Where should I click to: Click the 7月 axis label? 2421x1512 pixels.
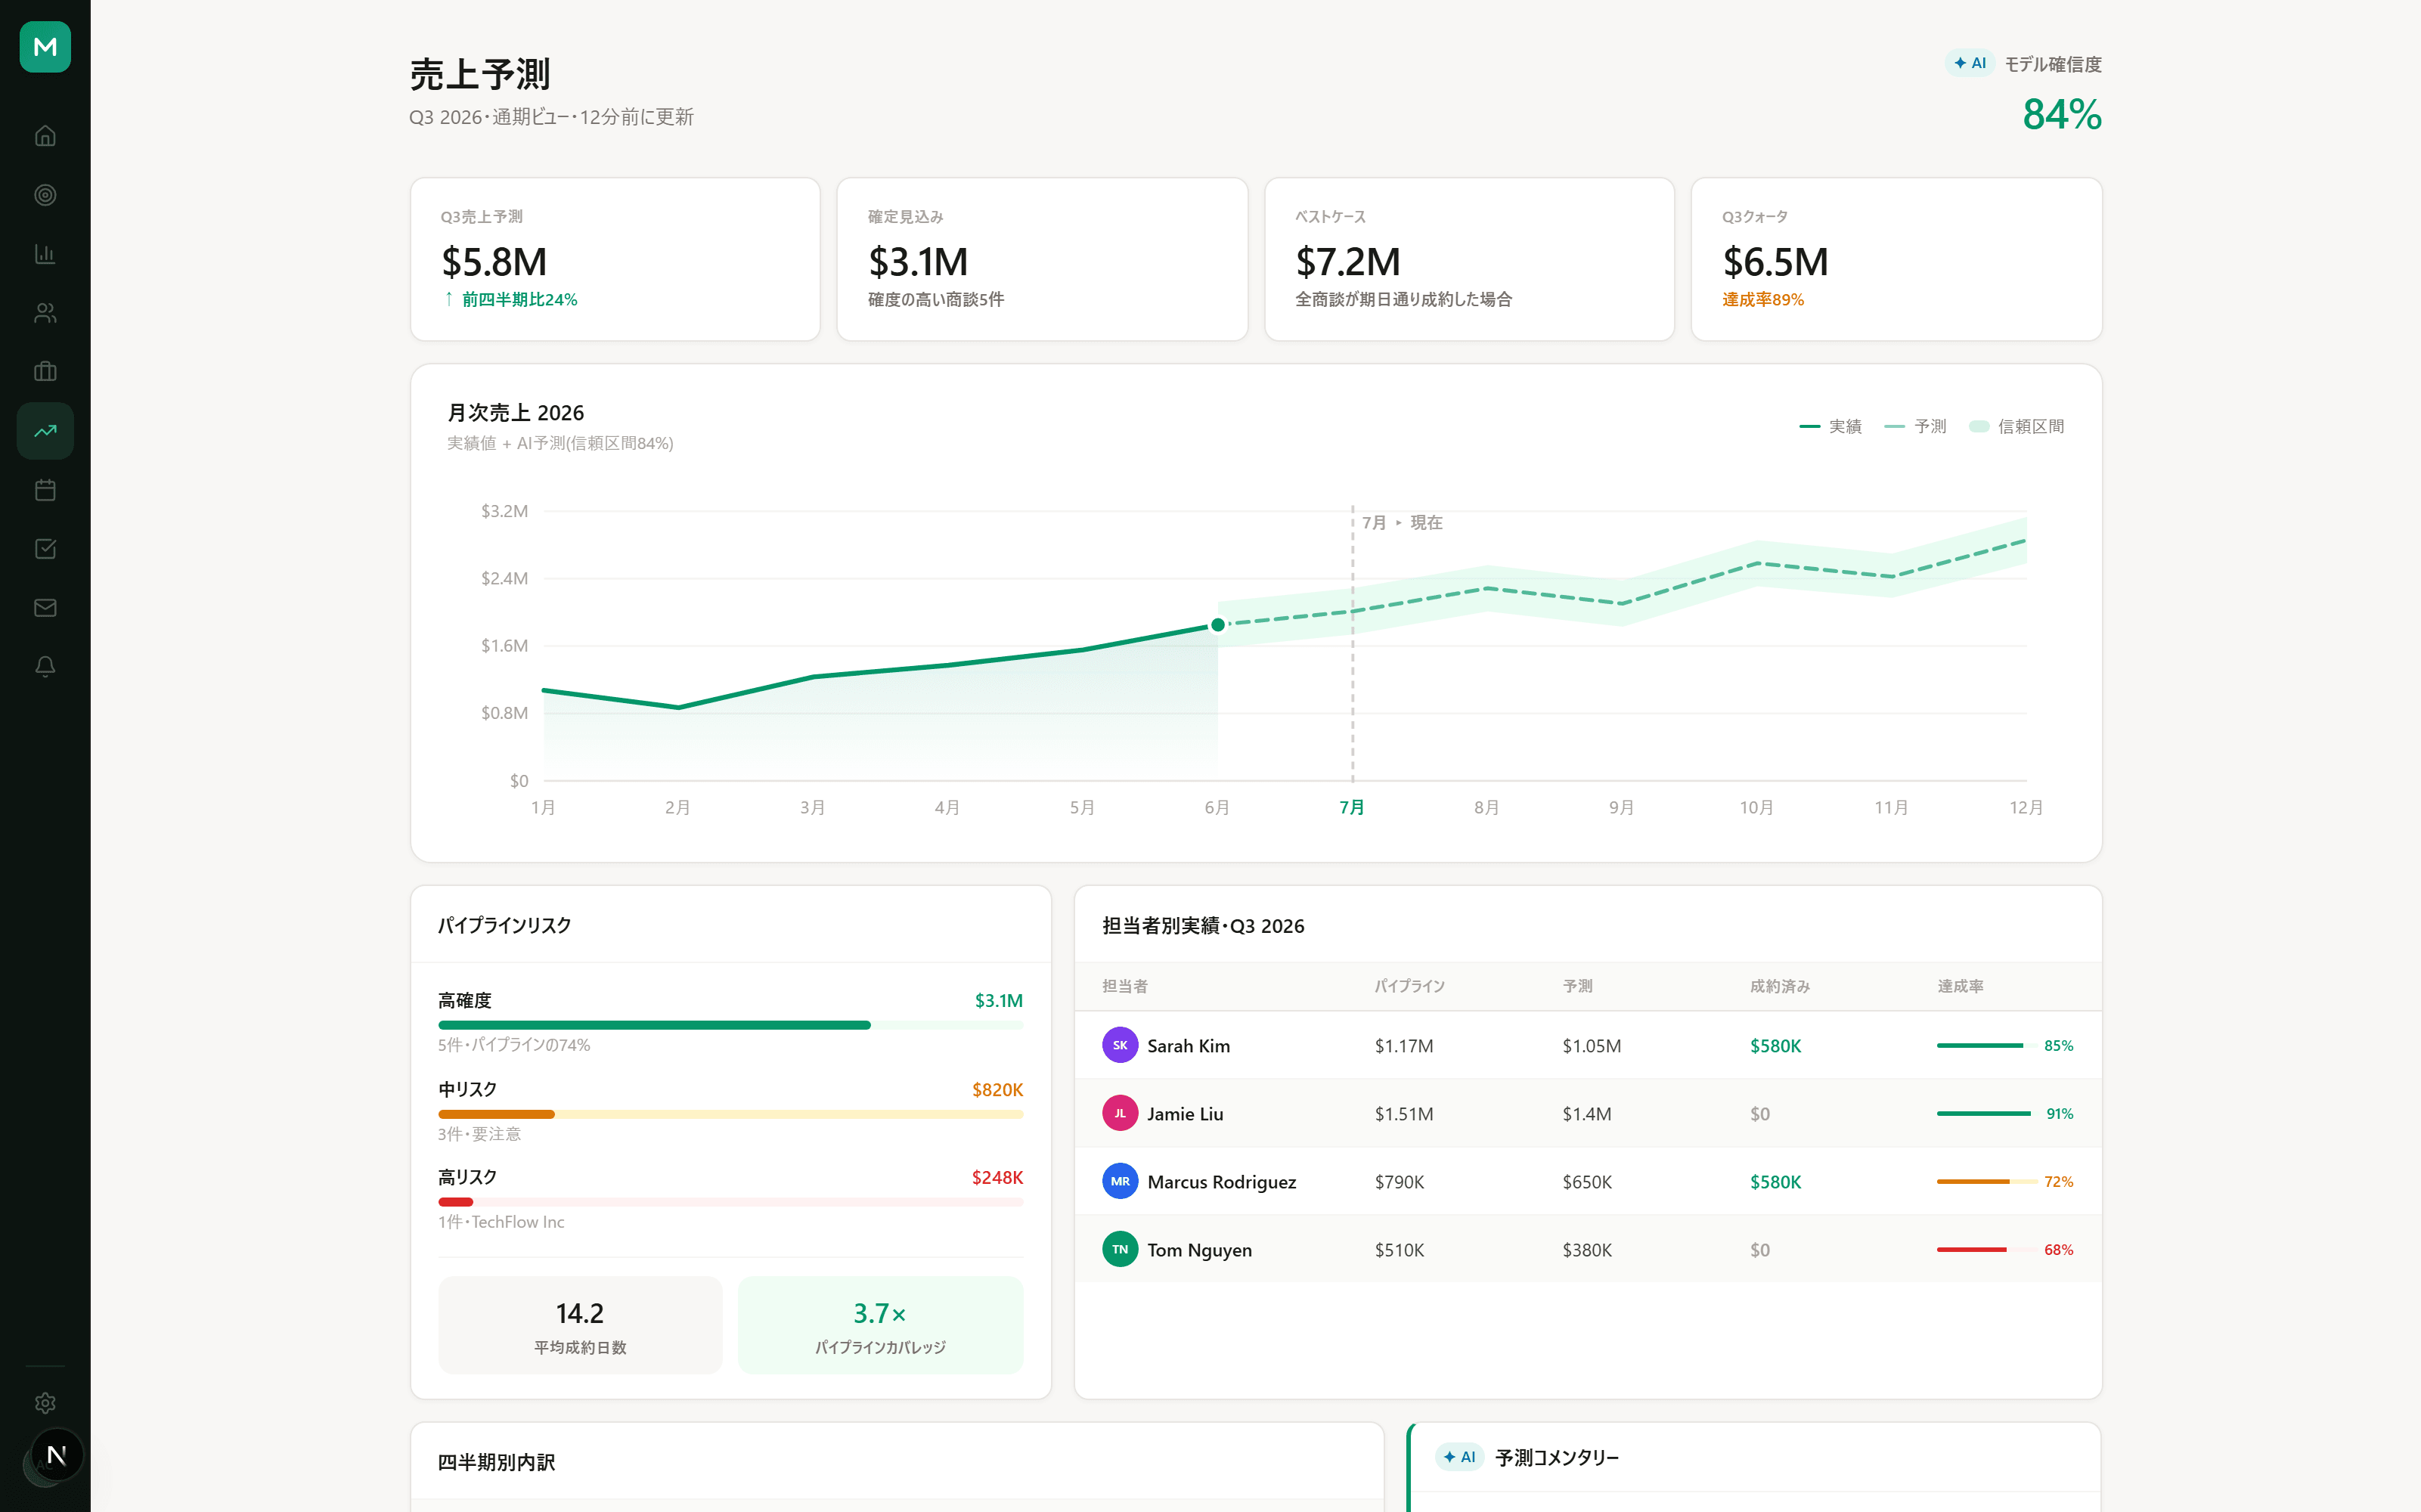pyautogui.click(x=1352, y=807)
